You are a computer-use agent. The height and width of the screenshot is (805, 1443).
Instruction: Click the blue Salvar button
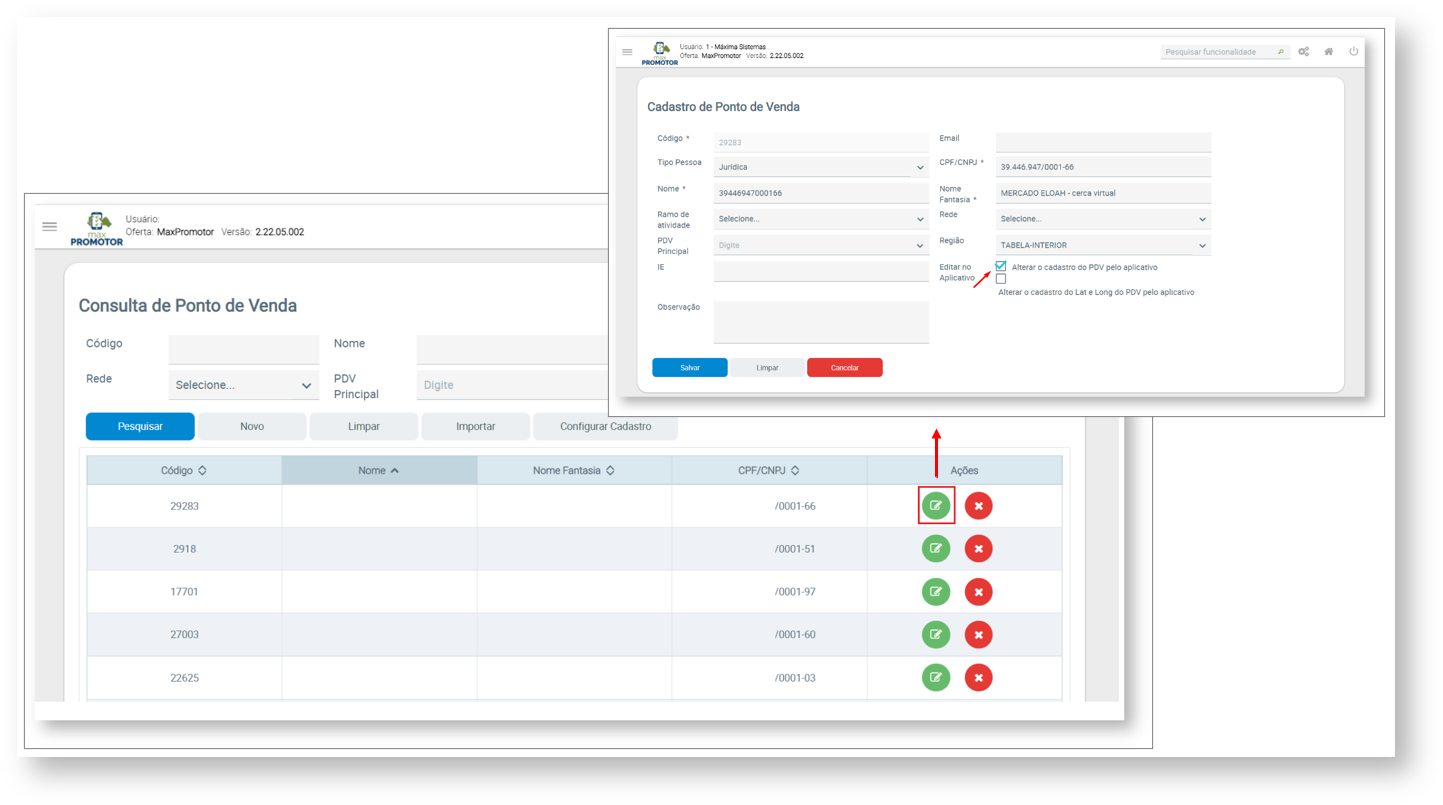(690, 368)
